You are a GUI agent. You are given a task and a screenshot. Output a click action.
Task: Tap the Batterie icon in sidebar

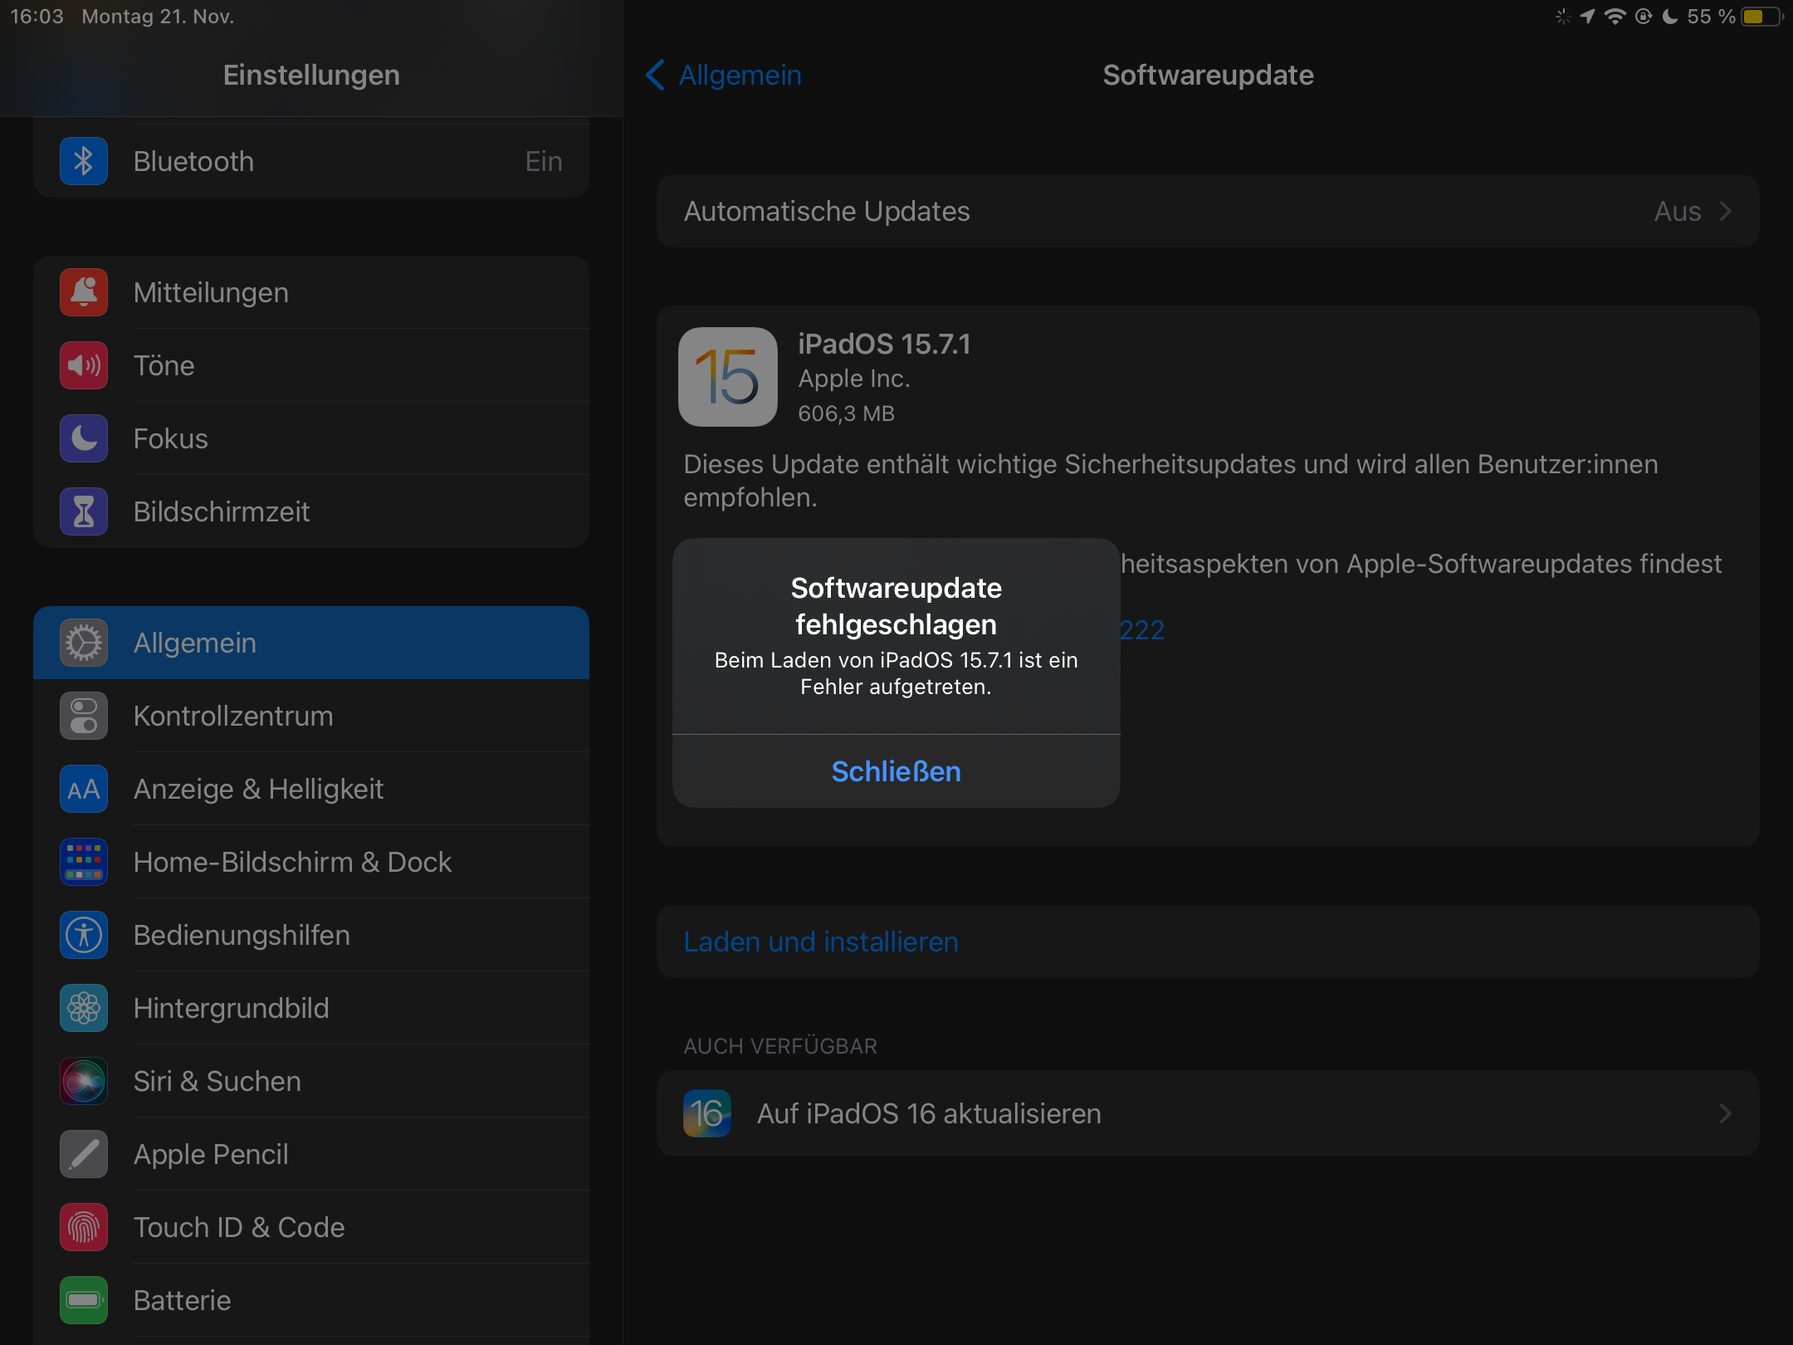(84, 1300)
